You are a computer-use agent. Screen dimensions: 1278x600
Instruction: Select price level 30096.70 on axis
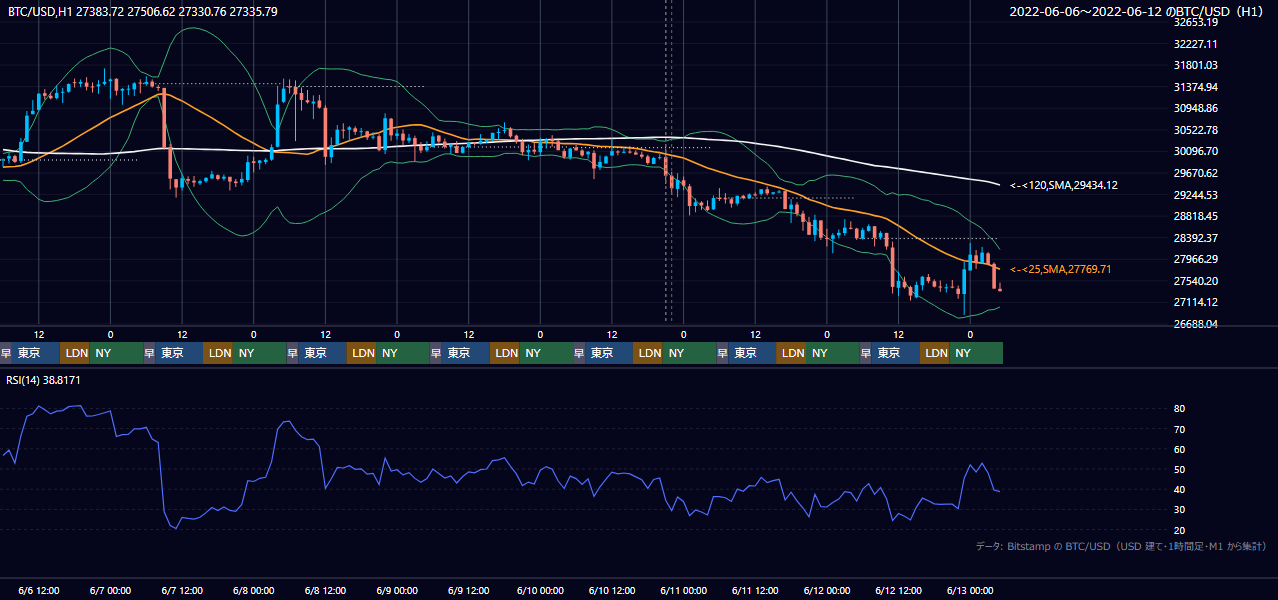click(x=1195, y=151)
